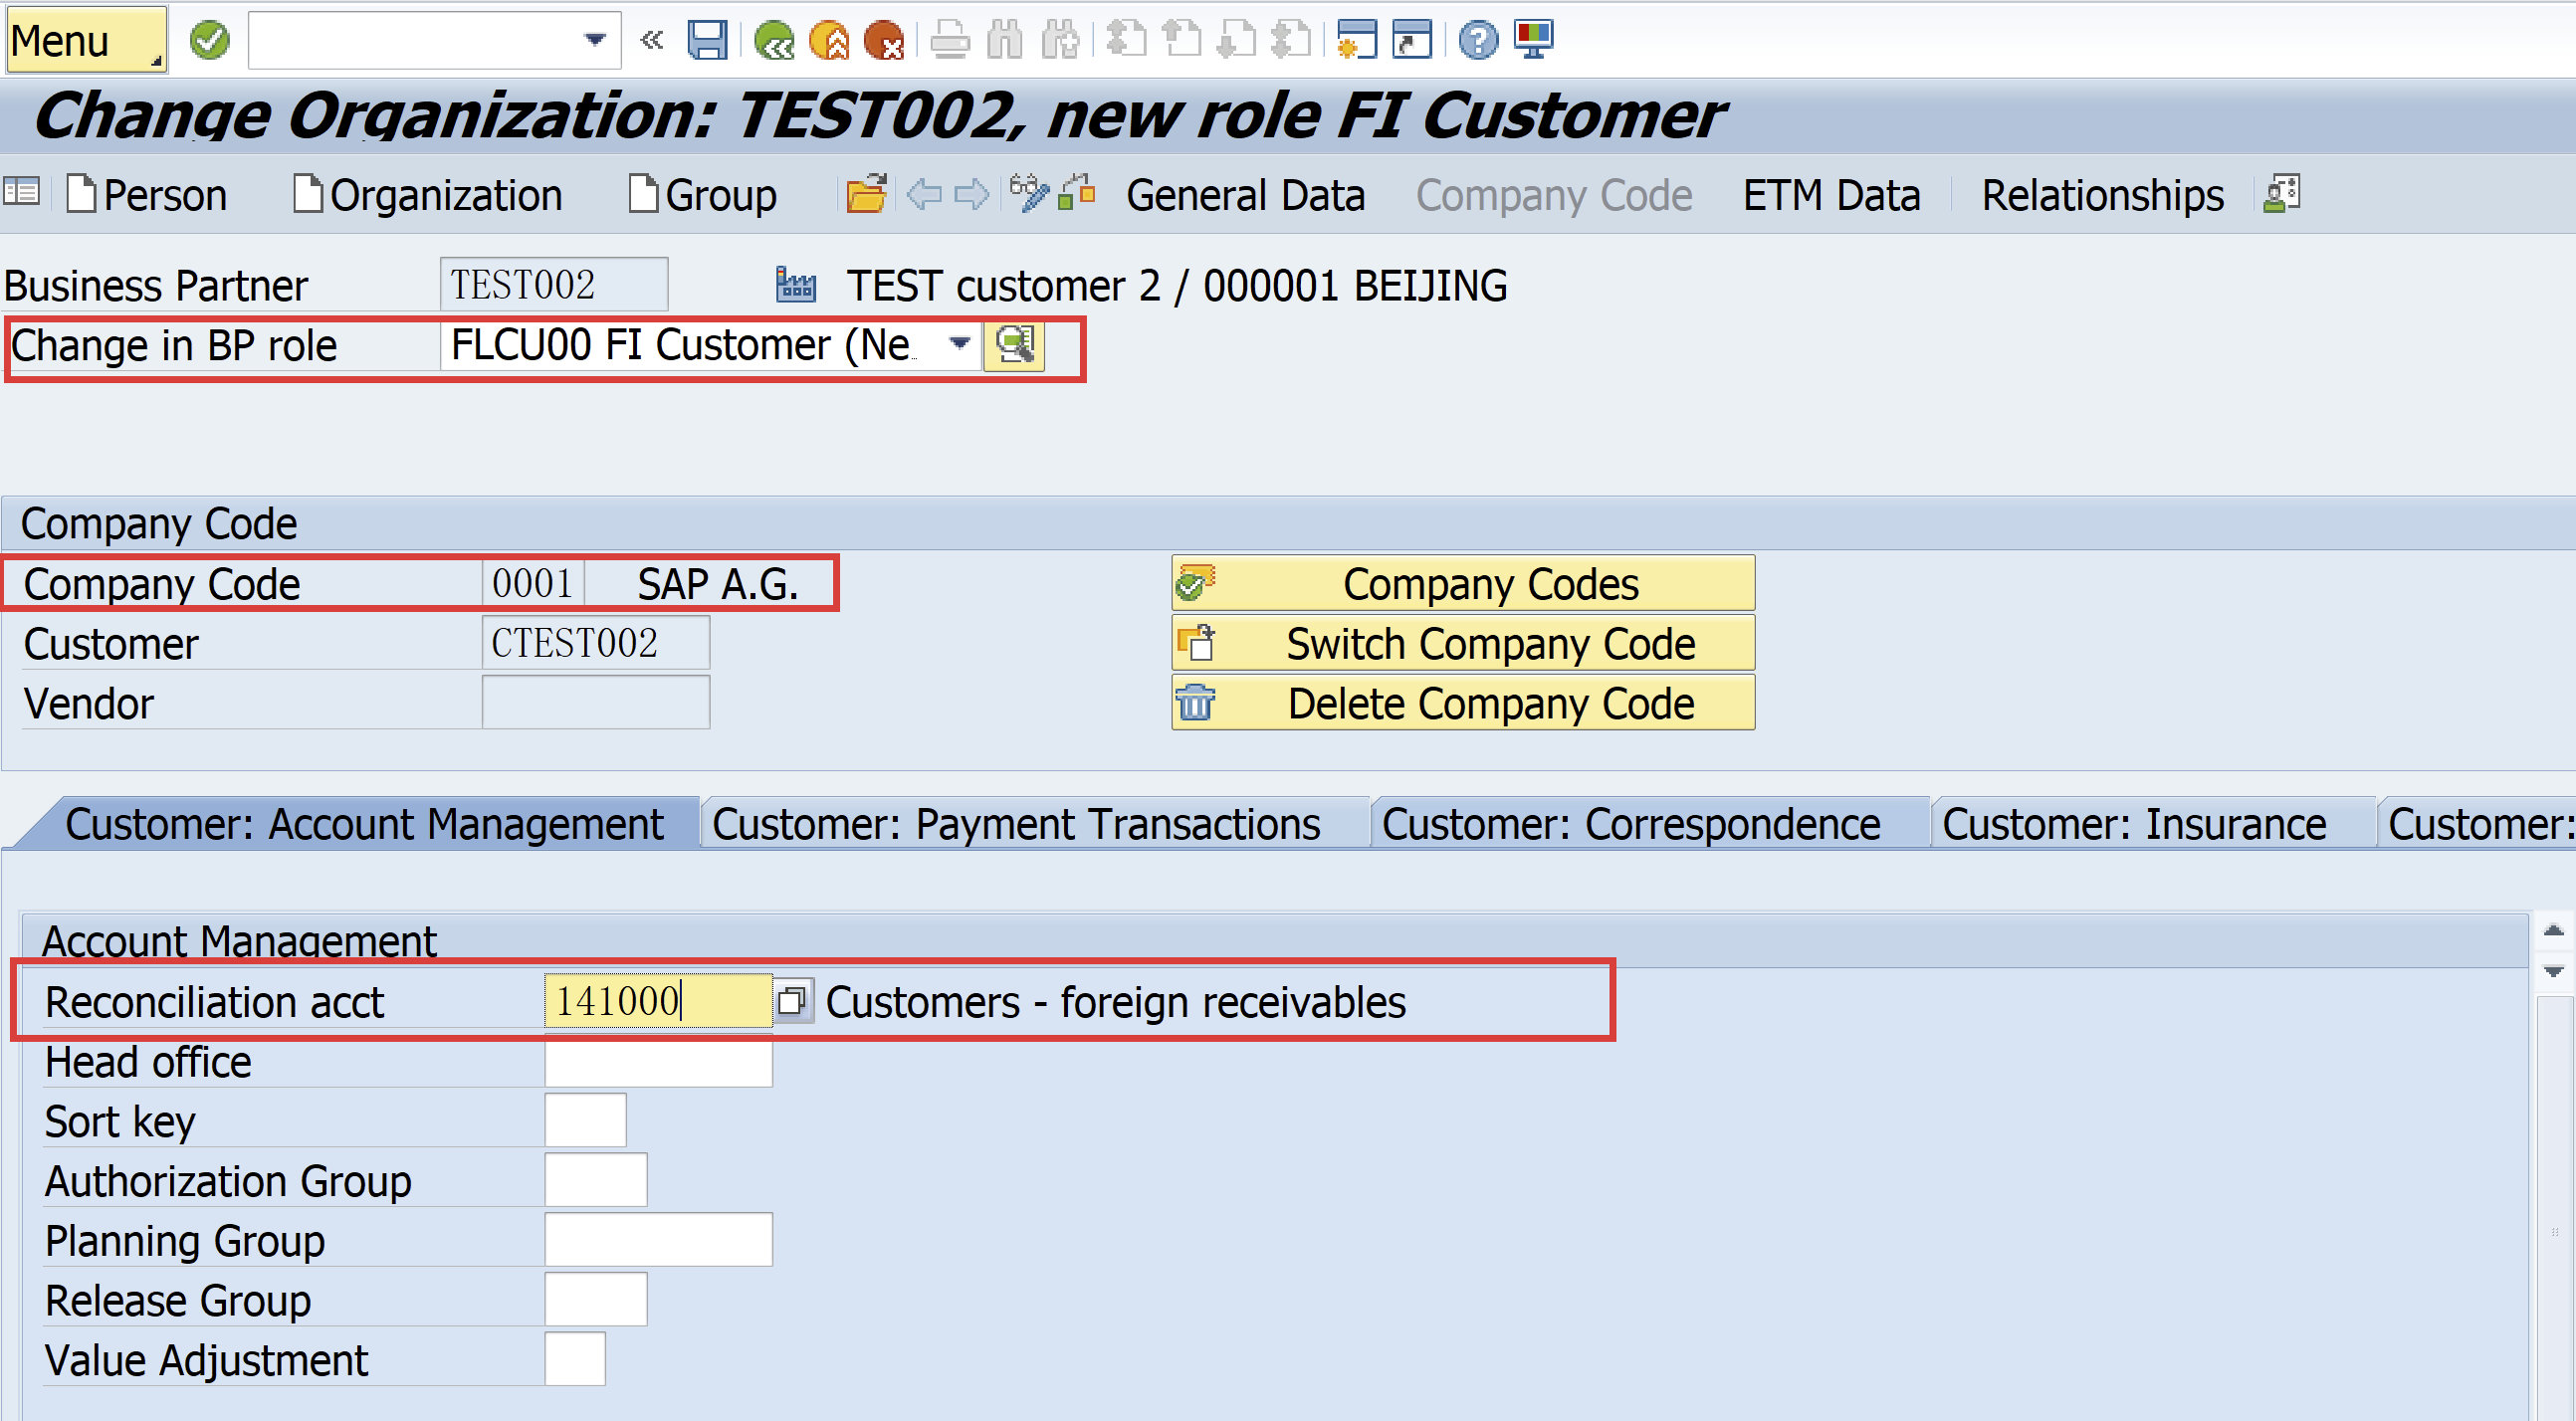This screenshot has height=1421, width=2576.
Task: Go to last page icon
Action: click(x=1291, y=40)
